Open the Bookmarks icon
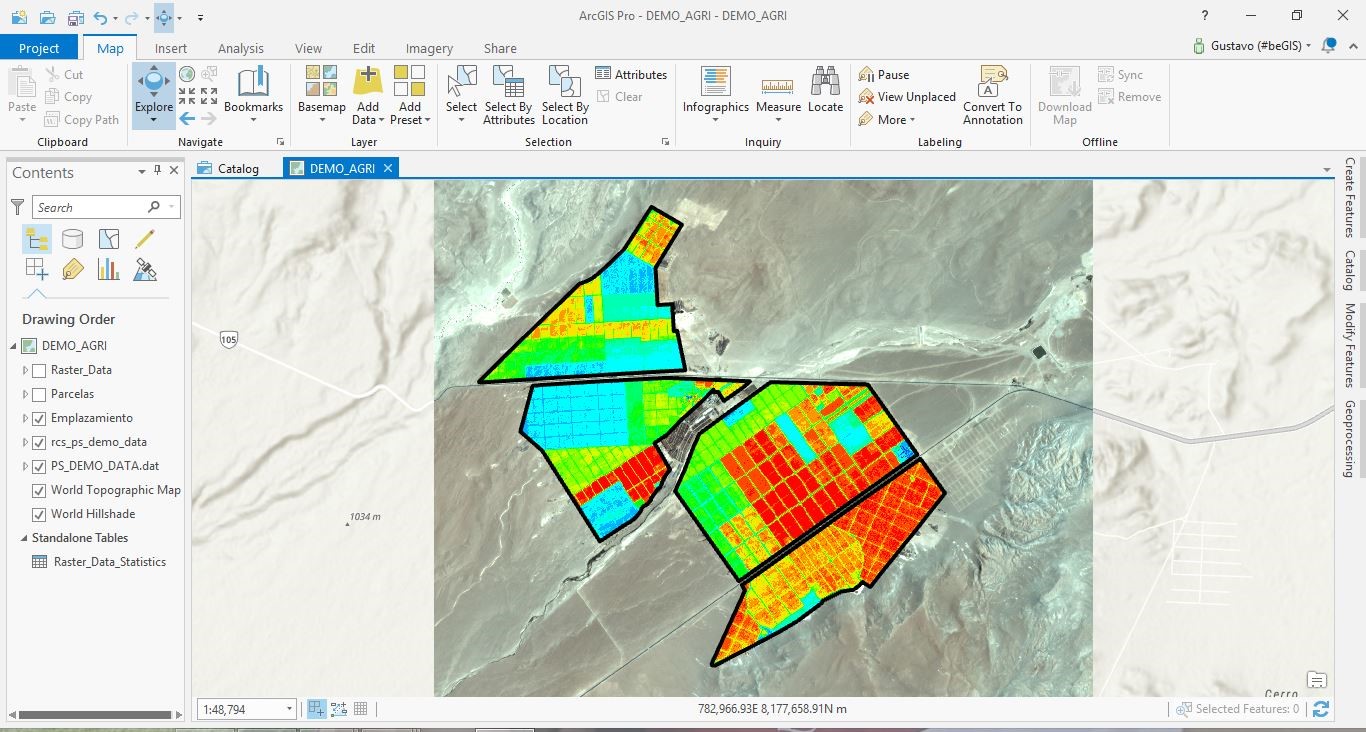The height and width of the screenshot is (732, 1366). 253,84
